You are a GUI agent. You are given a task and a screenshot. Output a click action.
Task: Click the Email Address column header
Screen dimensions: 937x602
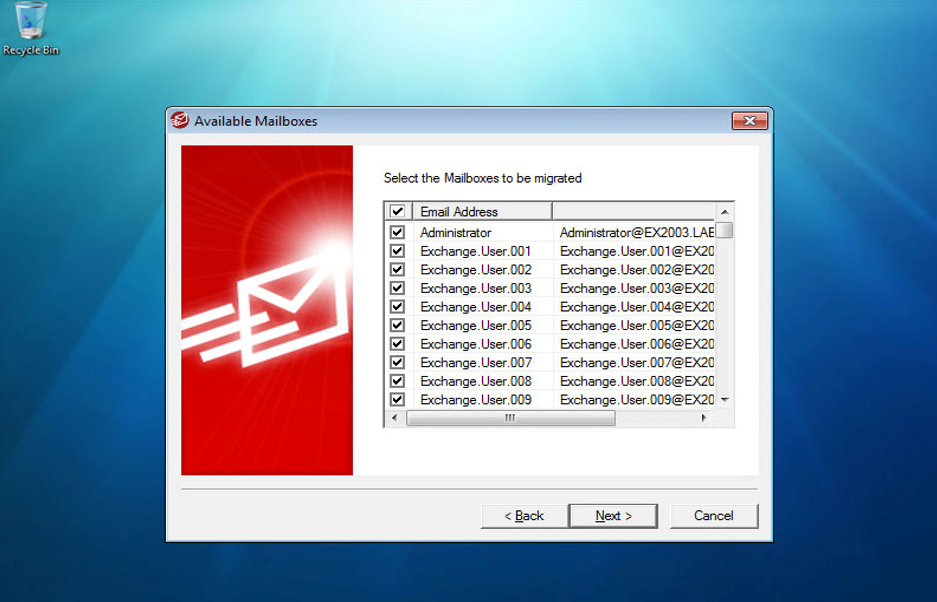(482, 211)
